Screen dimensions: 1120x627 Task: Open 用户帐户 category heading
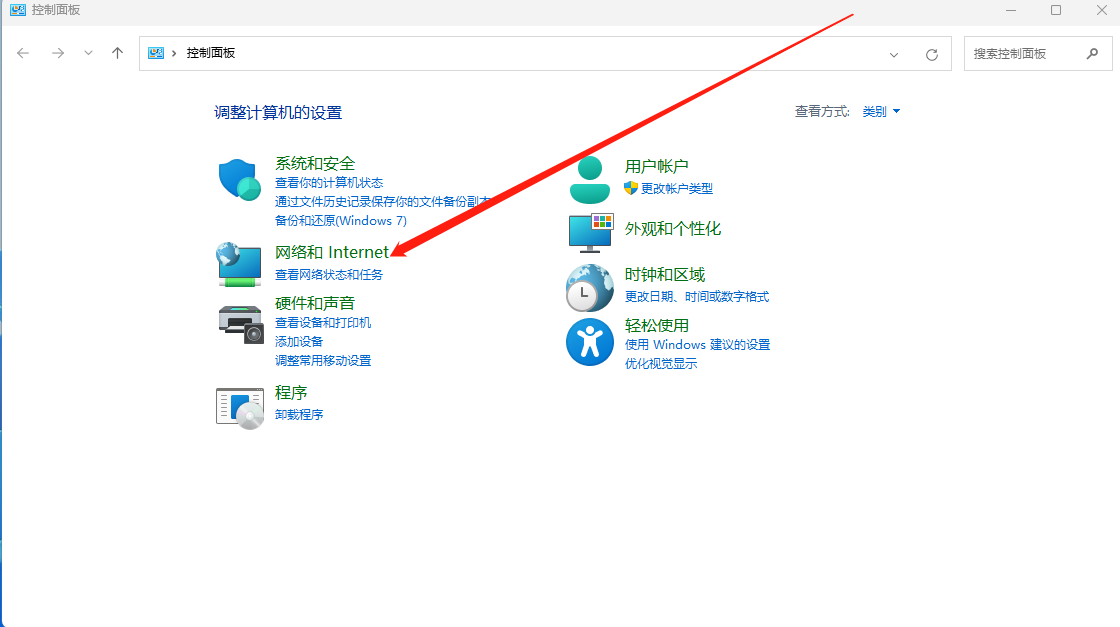tap(656, 166)
